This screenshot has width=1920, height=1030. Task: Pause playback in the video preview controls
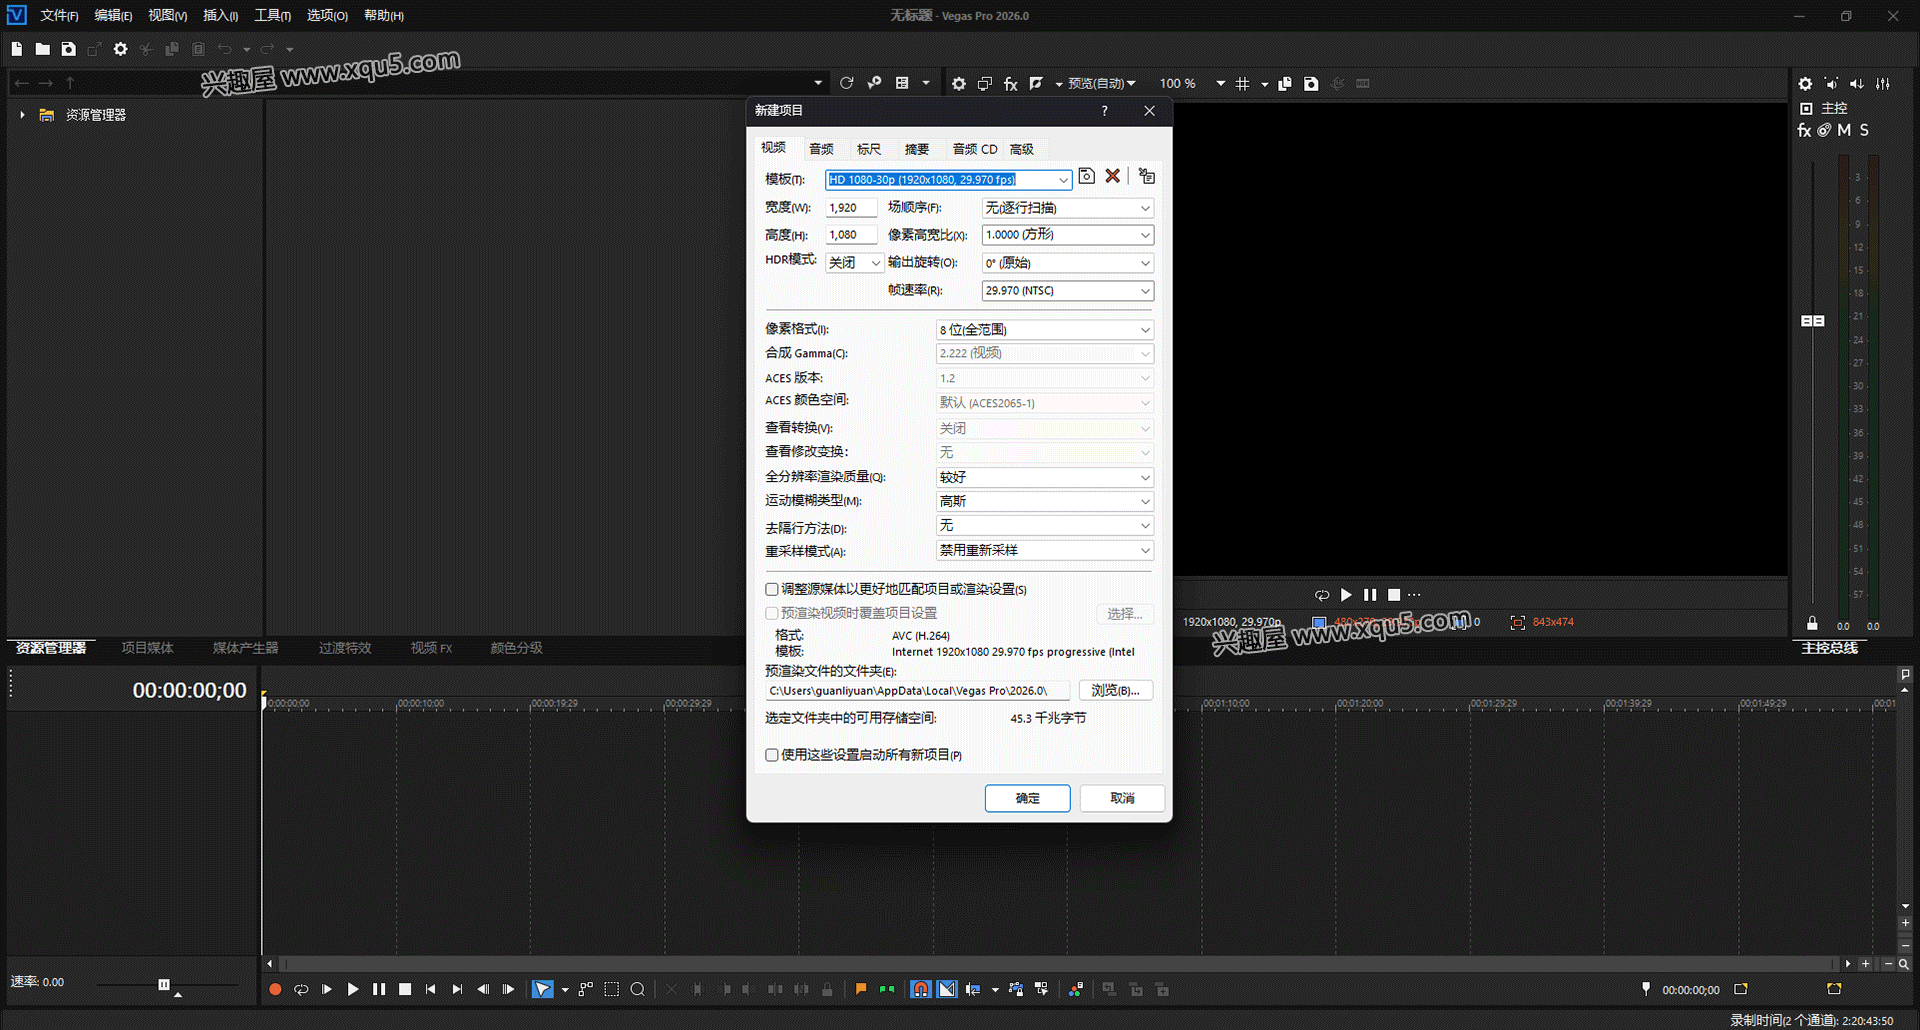point(1370,595)
